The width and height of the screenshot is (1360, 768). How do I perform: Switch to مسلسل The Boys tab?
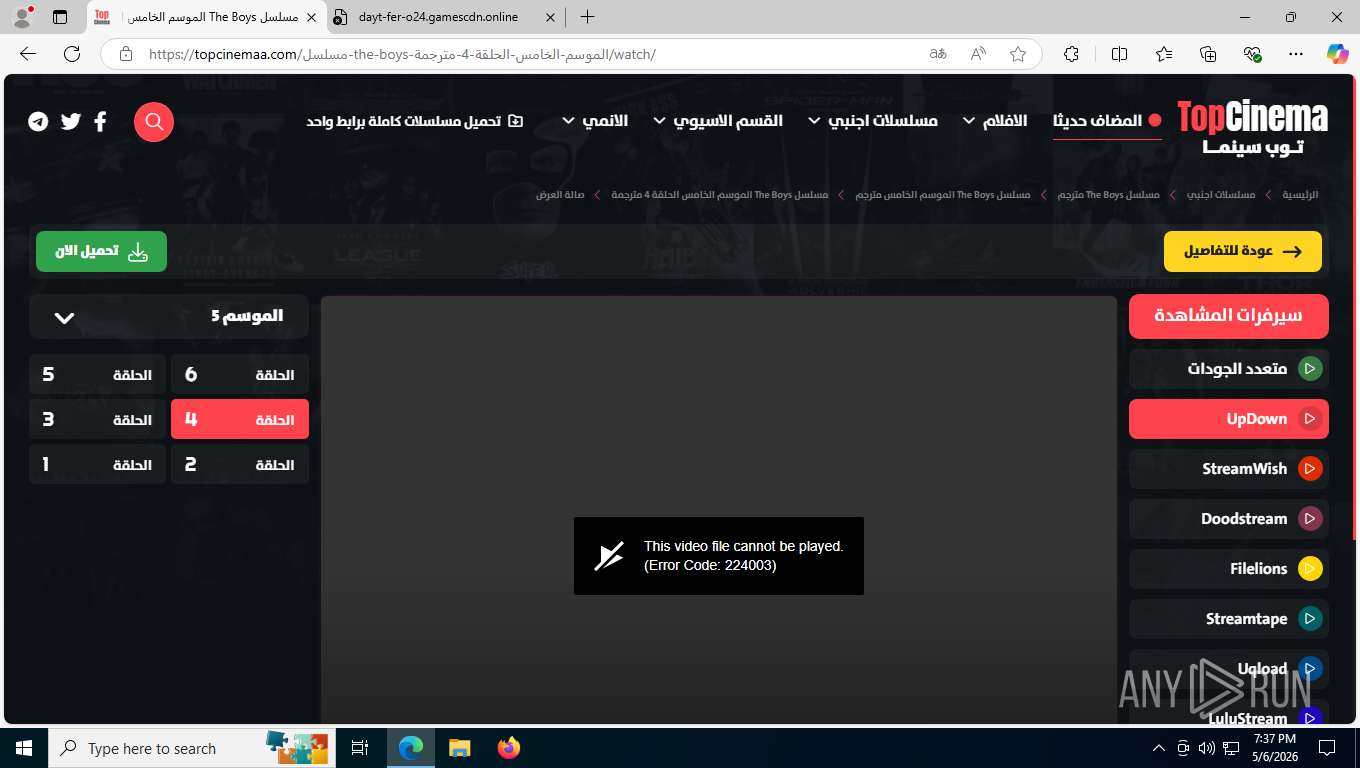pos(205,17)
